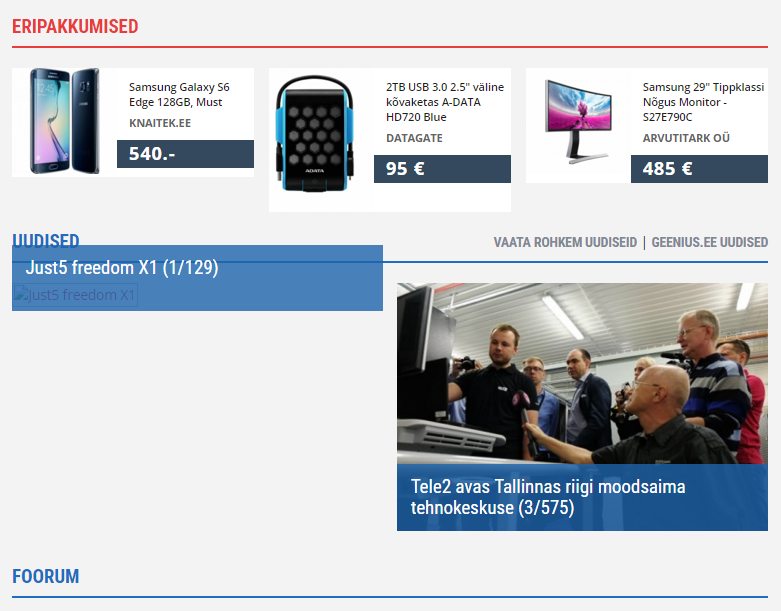781x611 pixels.
Task: Open the Samsung curved monitor product image
Action: tap(578, 122)
